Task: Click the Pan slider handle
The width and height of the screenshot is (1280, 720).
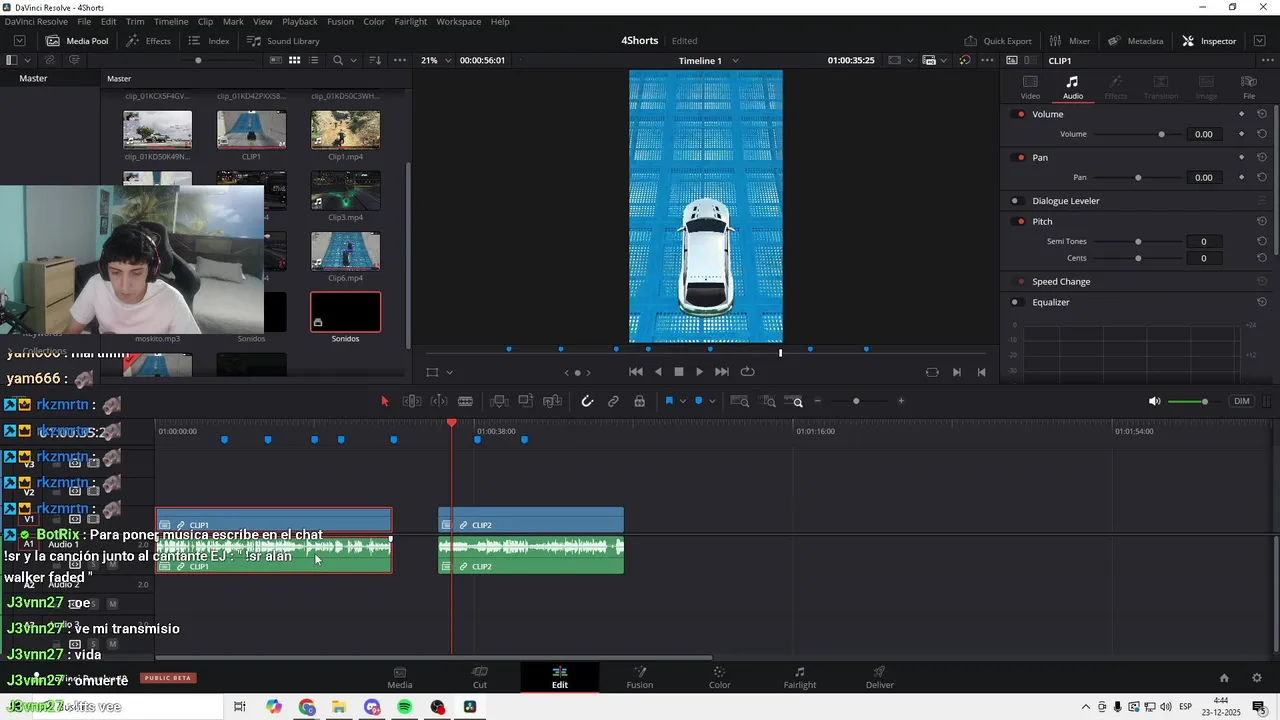Action: tap(1138, 178)
